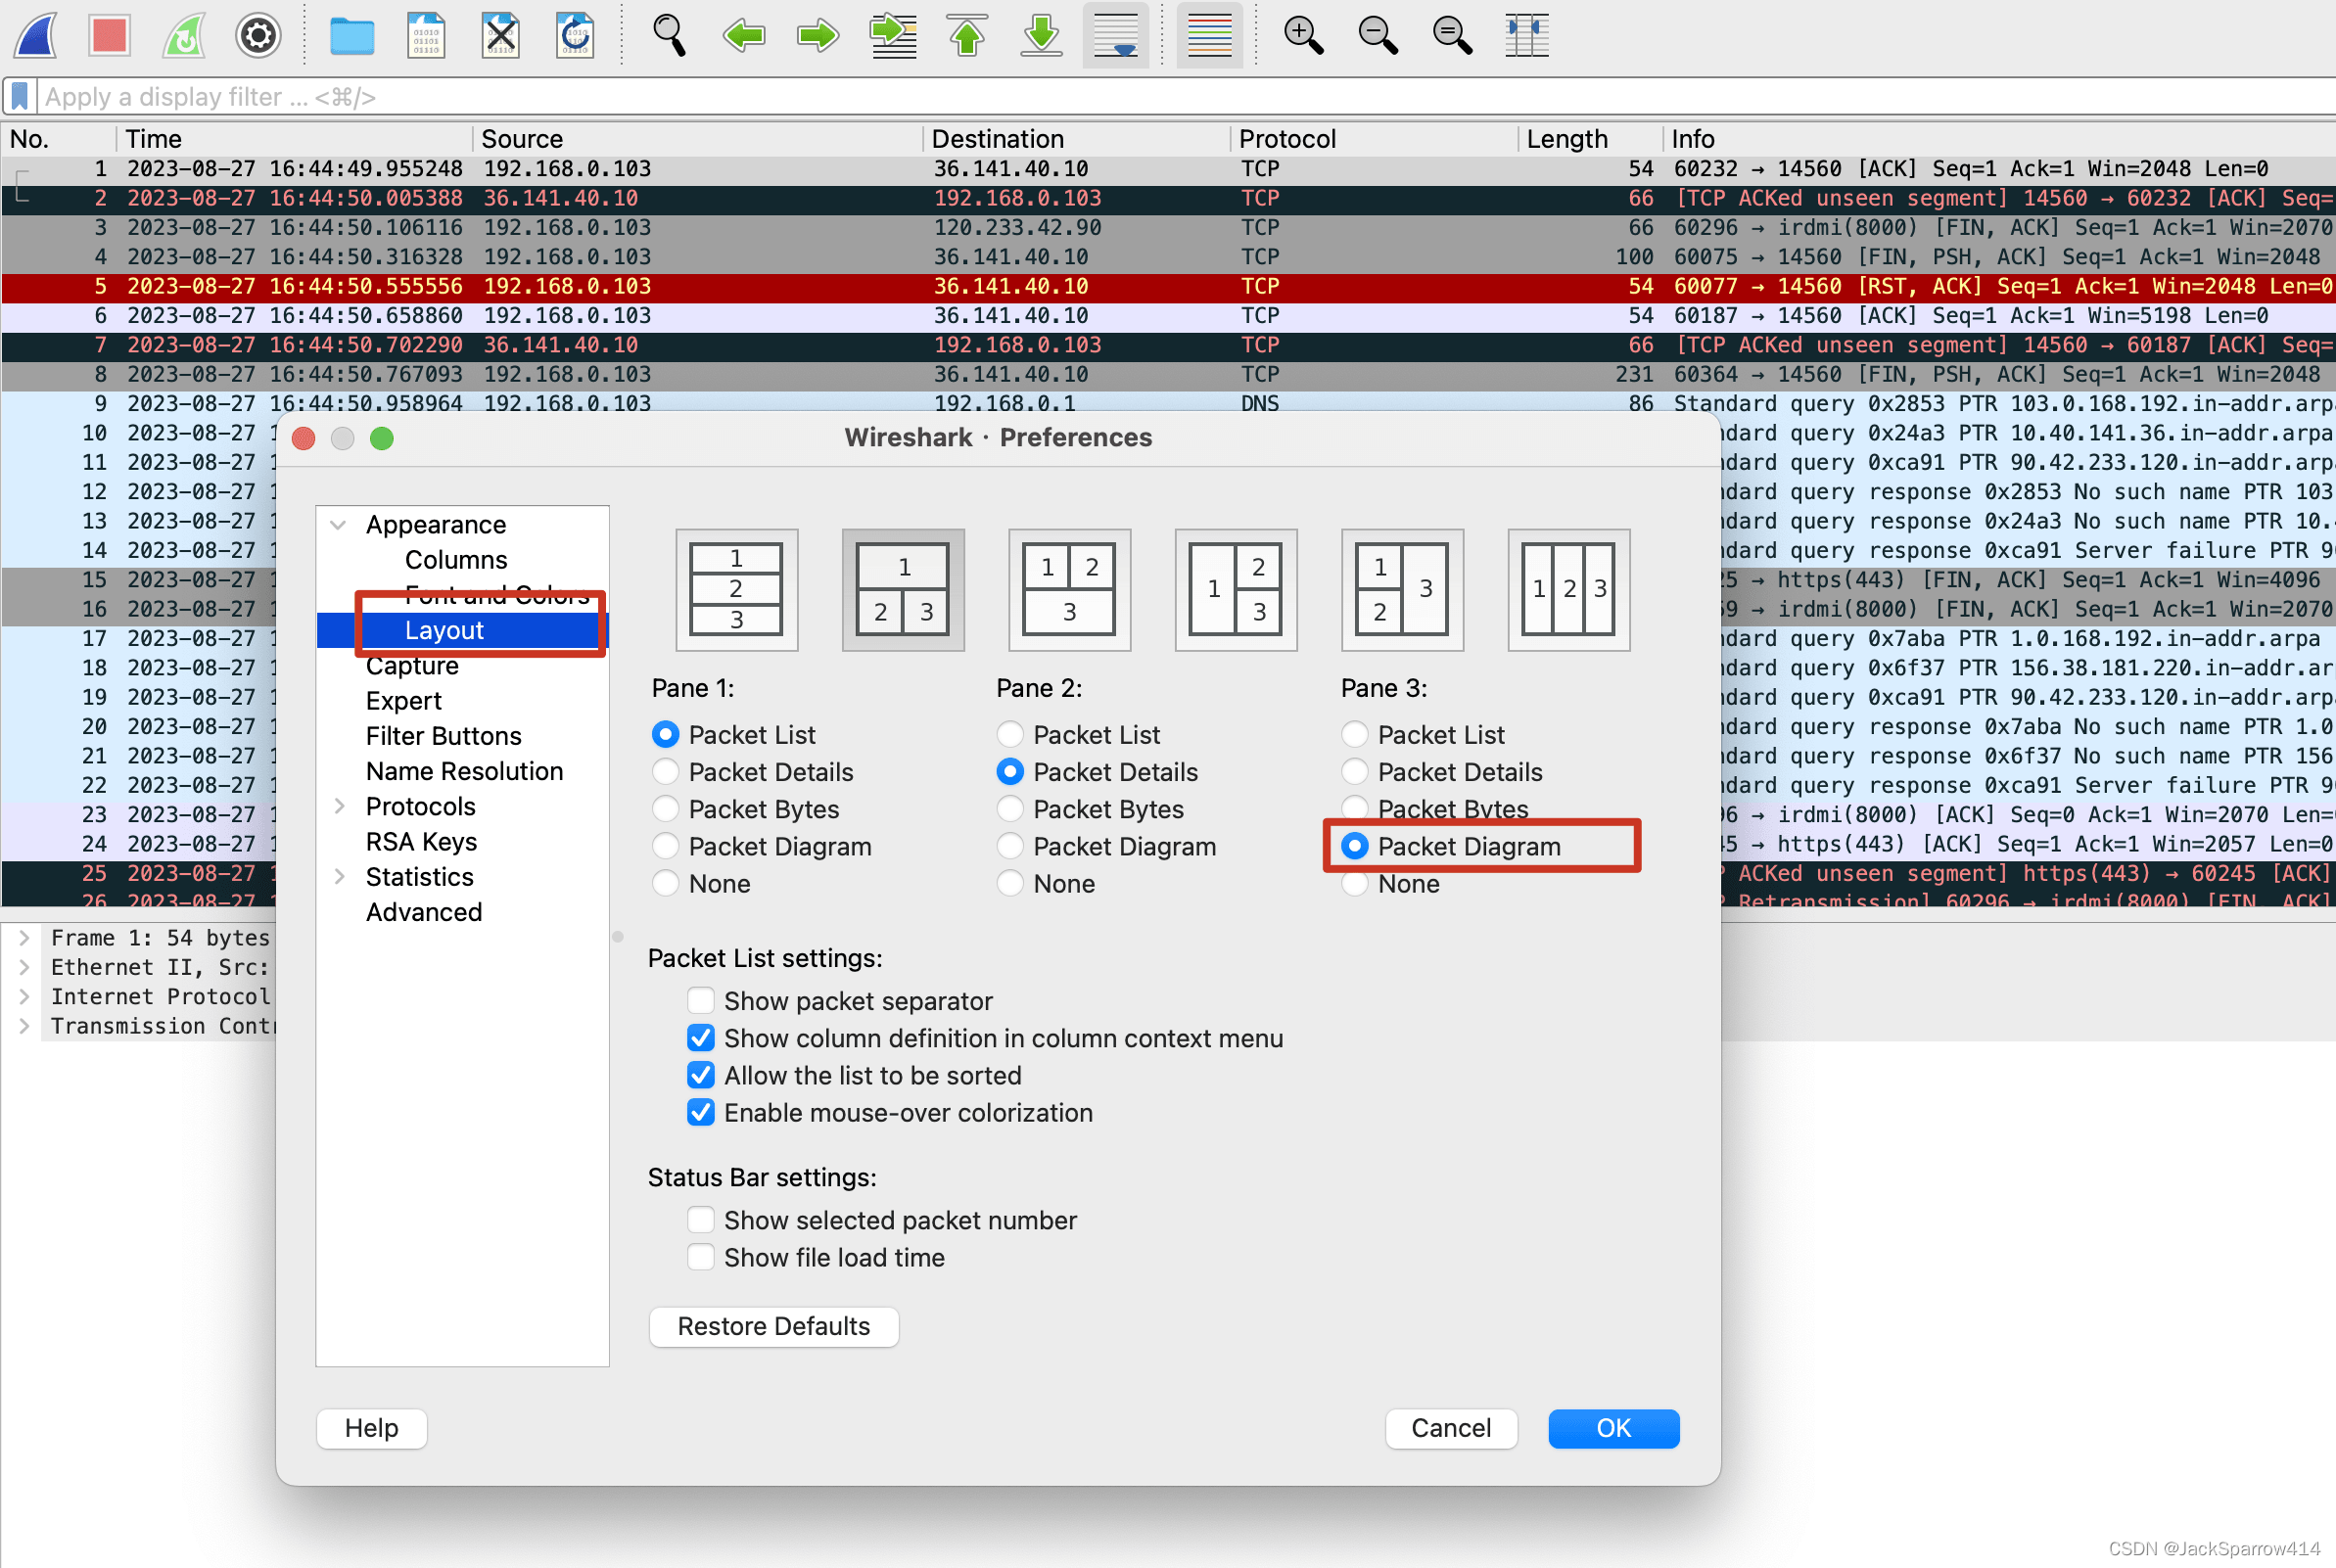Image resolution: width=2336 pixels, height=1568 pixels.
Task: Disable Enable mouse-over colorization
Action: click(701, 1113)
